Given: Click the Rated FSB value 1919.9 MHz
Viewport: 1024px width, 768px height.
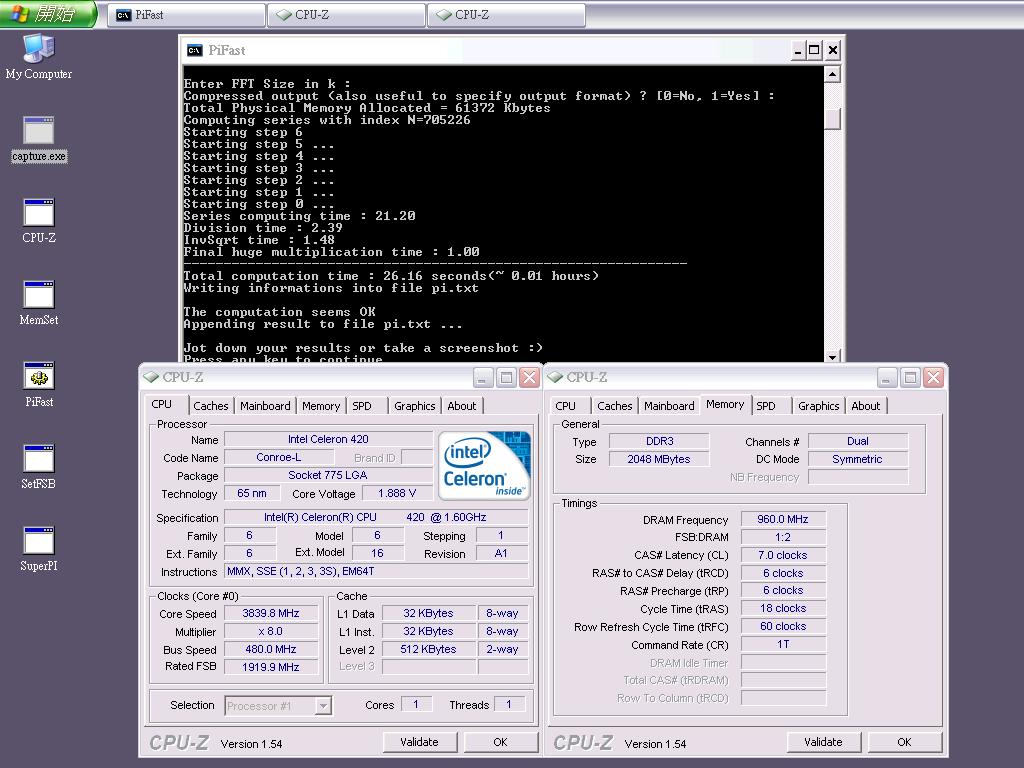Looking at the screenshot, I should coord(271,667).
